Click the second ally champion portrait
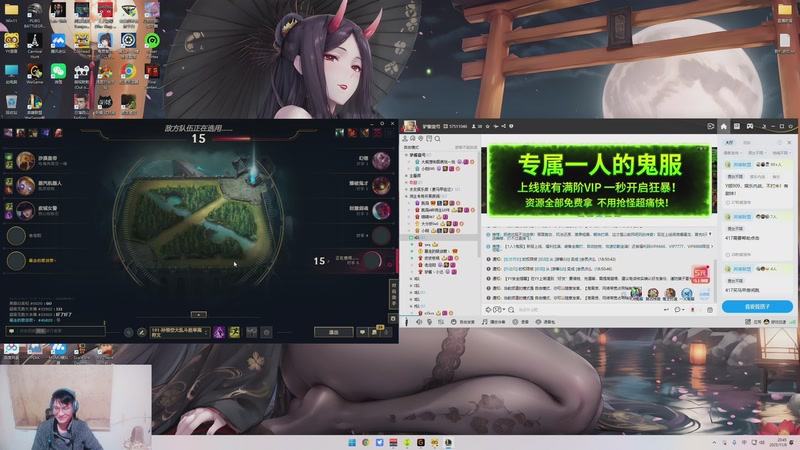This screenshot has width=800, height=450. pyautogui.click(x=26, y=186)
